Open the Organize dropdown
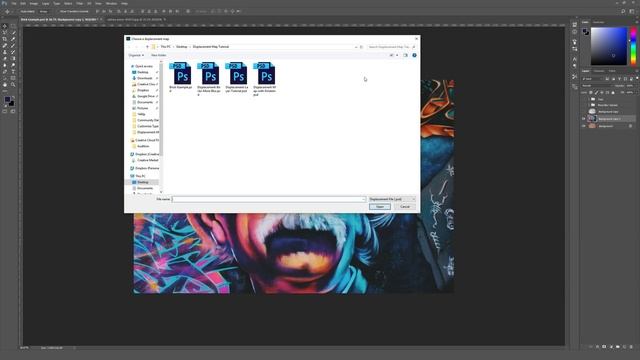Viewport: 640px width, 360px height. pyautogui.click(x=136, y=55)
